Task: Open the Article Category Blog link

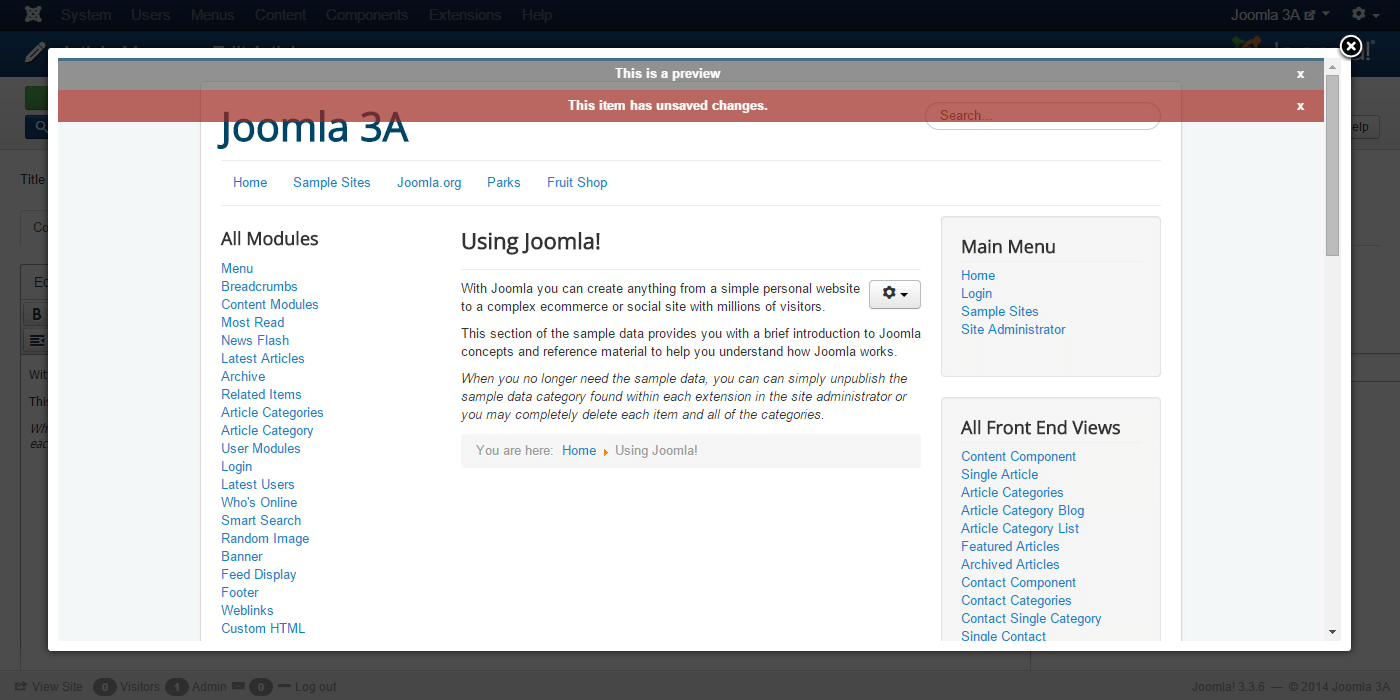Action: click(1023, 511)
